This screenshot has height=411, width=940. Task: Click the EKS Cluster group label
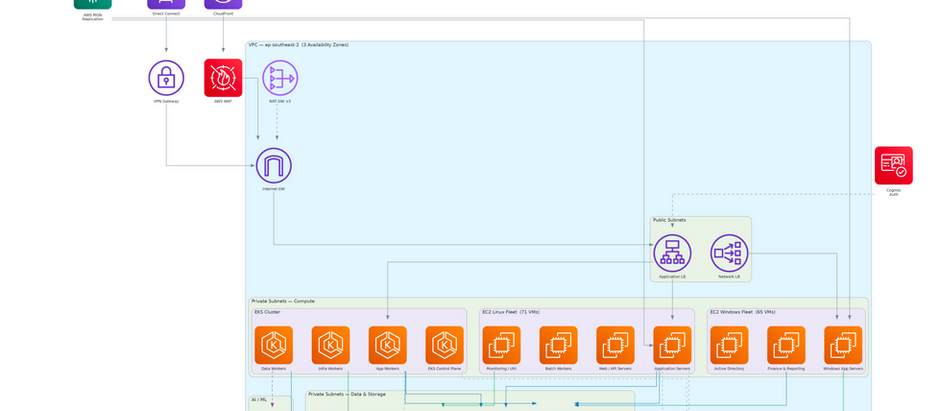click(x=267, y=312)
